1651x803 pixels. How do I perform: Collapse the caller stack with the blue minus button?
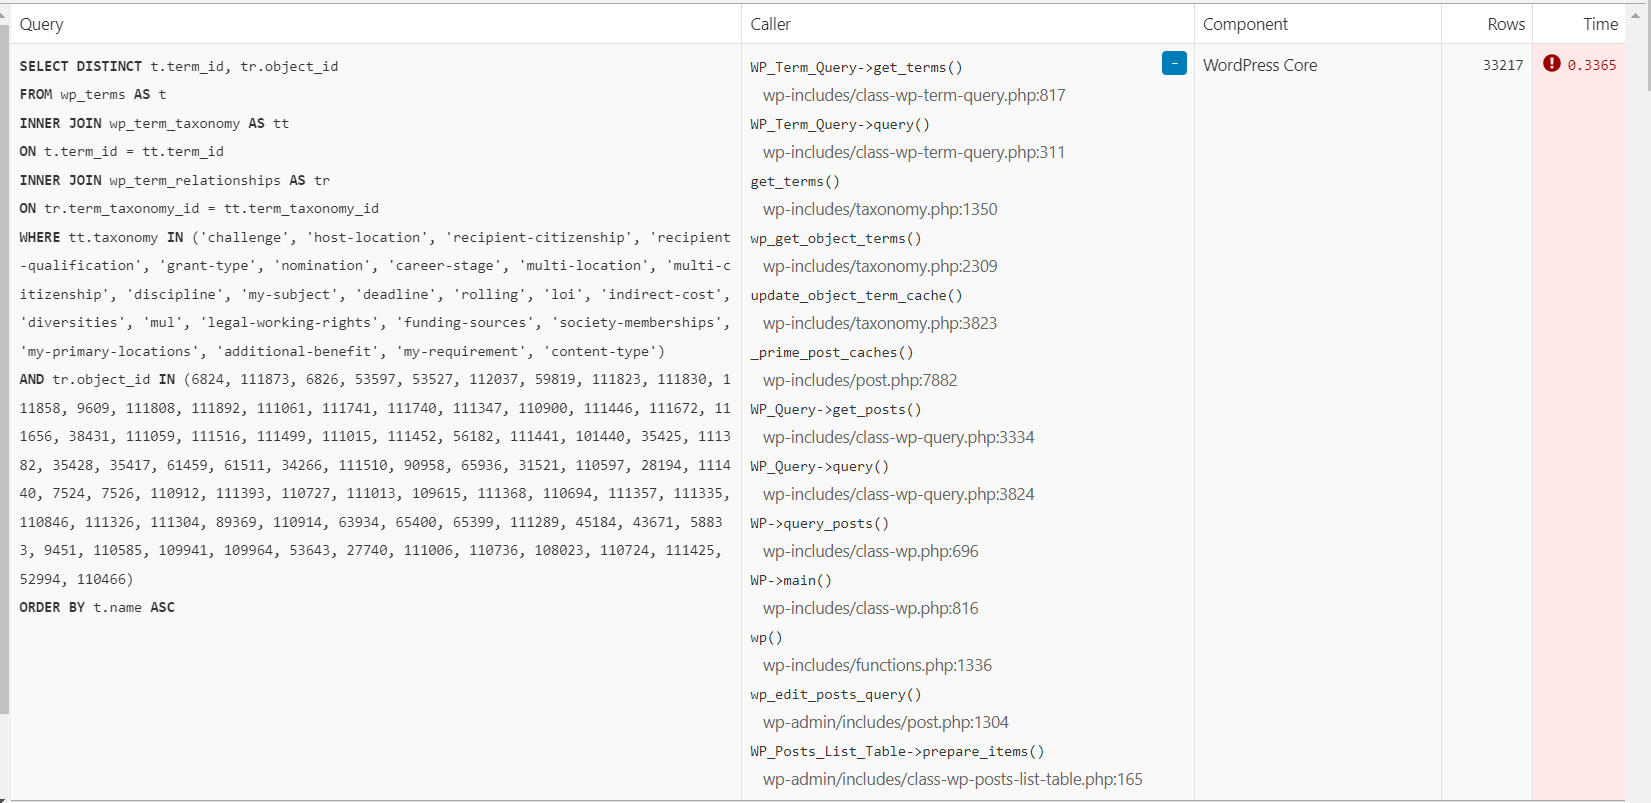pyautogui.click(x=1174, y=64)
